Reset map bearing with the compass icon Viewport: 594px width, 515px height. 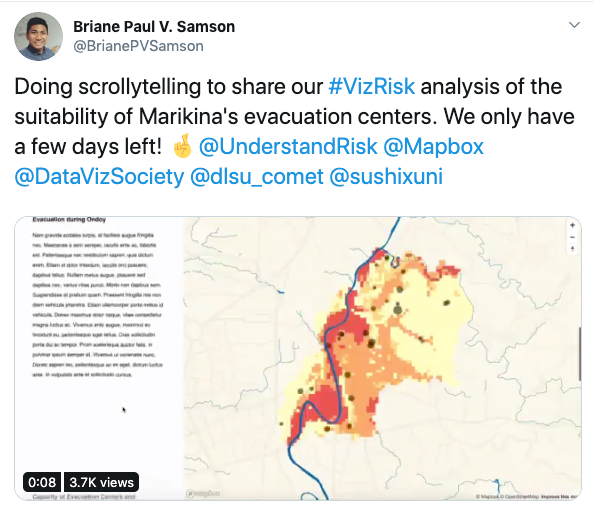click(x=572, y=249)
